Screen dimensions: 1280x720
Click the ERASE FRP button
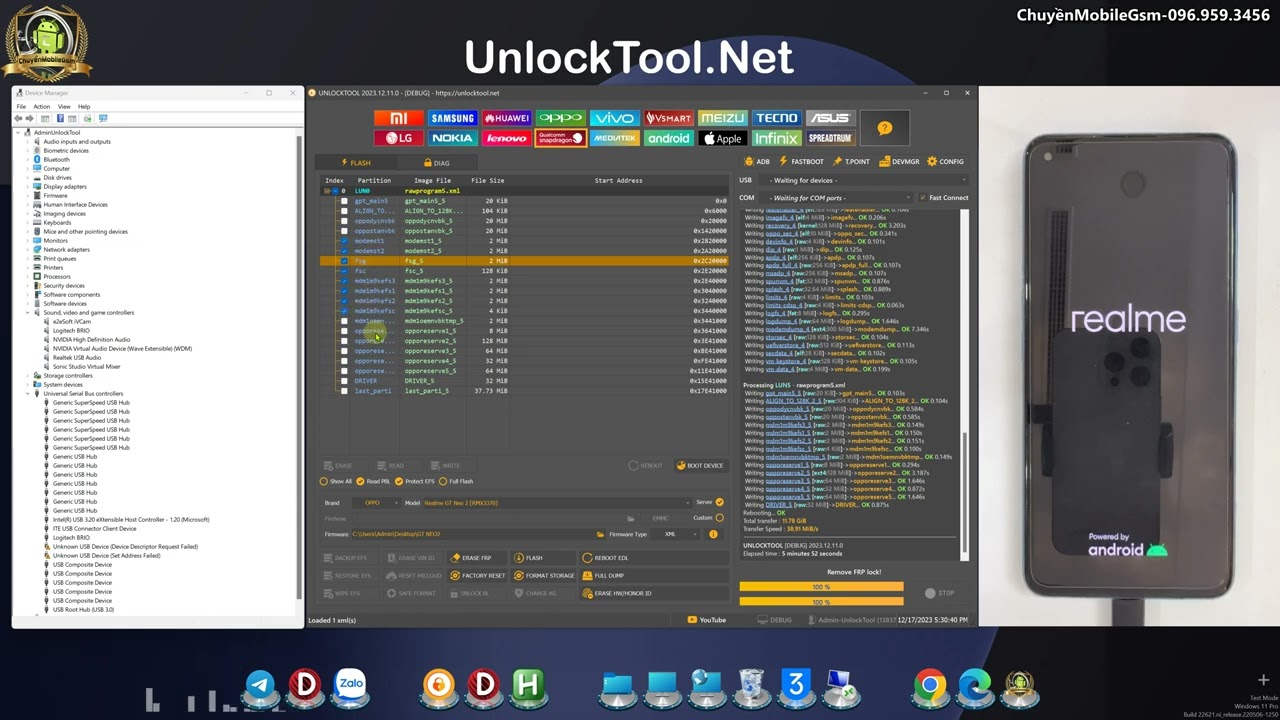[477, 558]
